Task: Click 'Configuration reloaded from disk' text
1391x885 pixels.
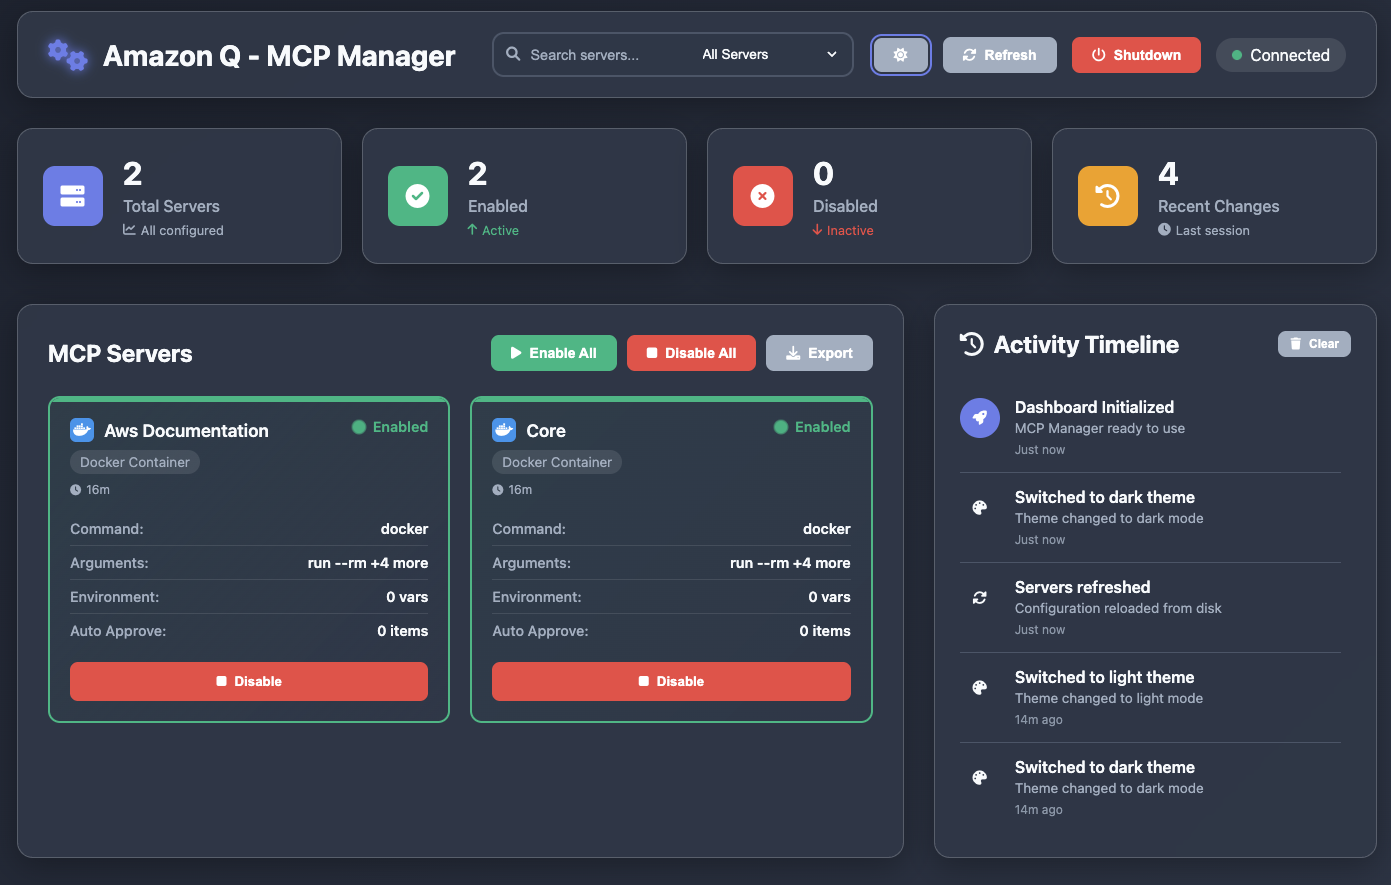Action: coord(1118,608)
